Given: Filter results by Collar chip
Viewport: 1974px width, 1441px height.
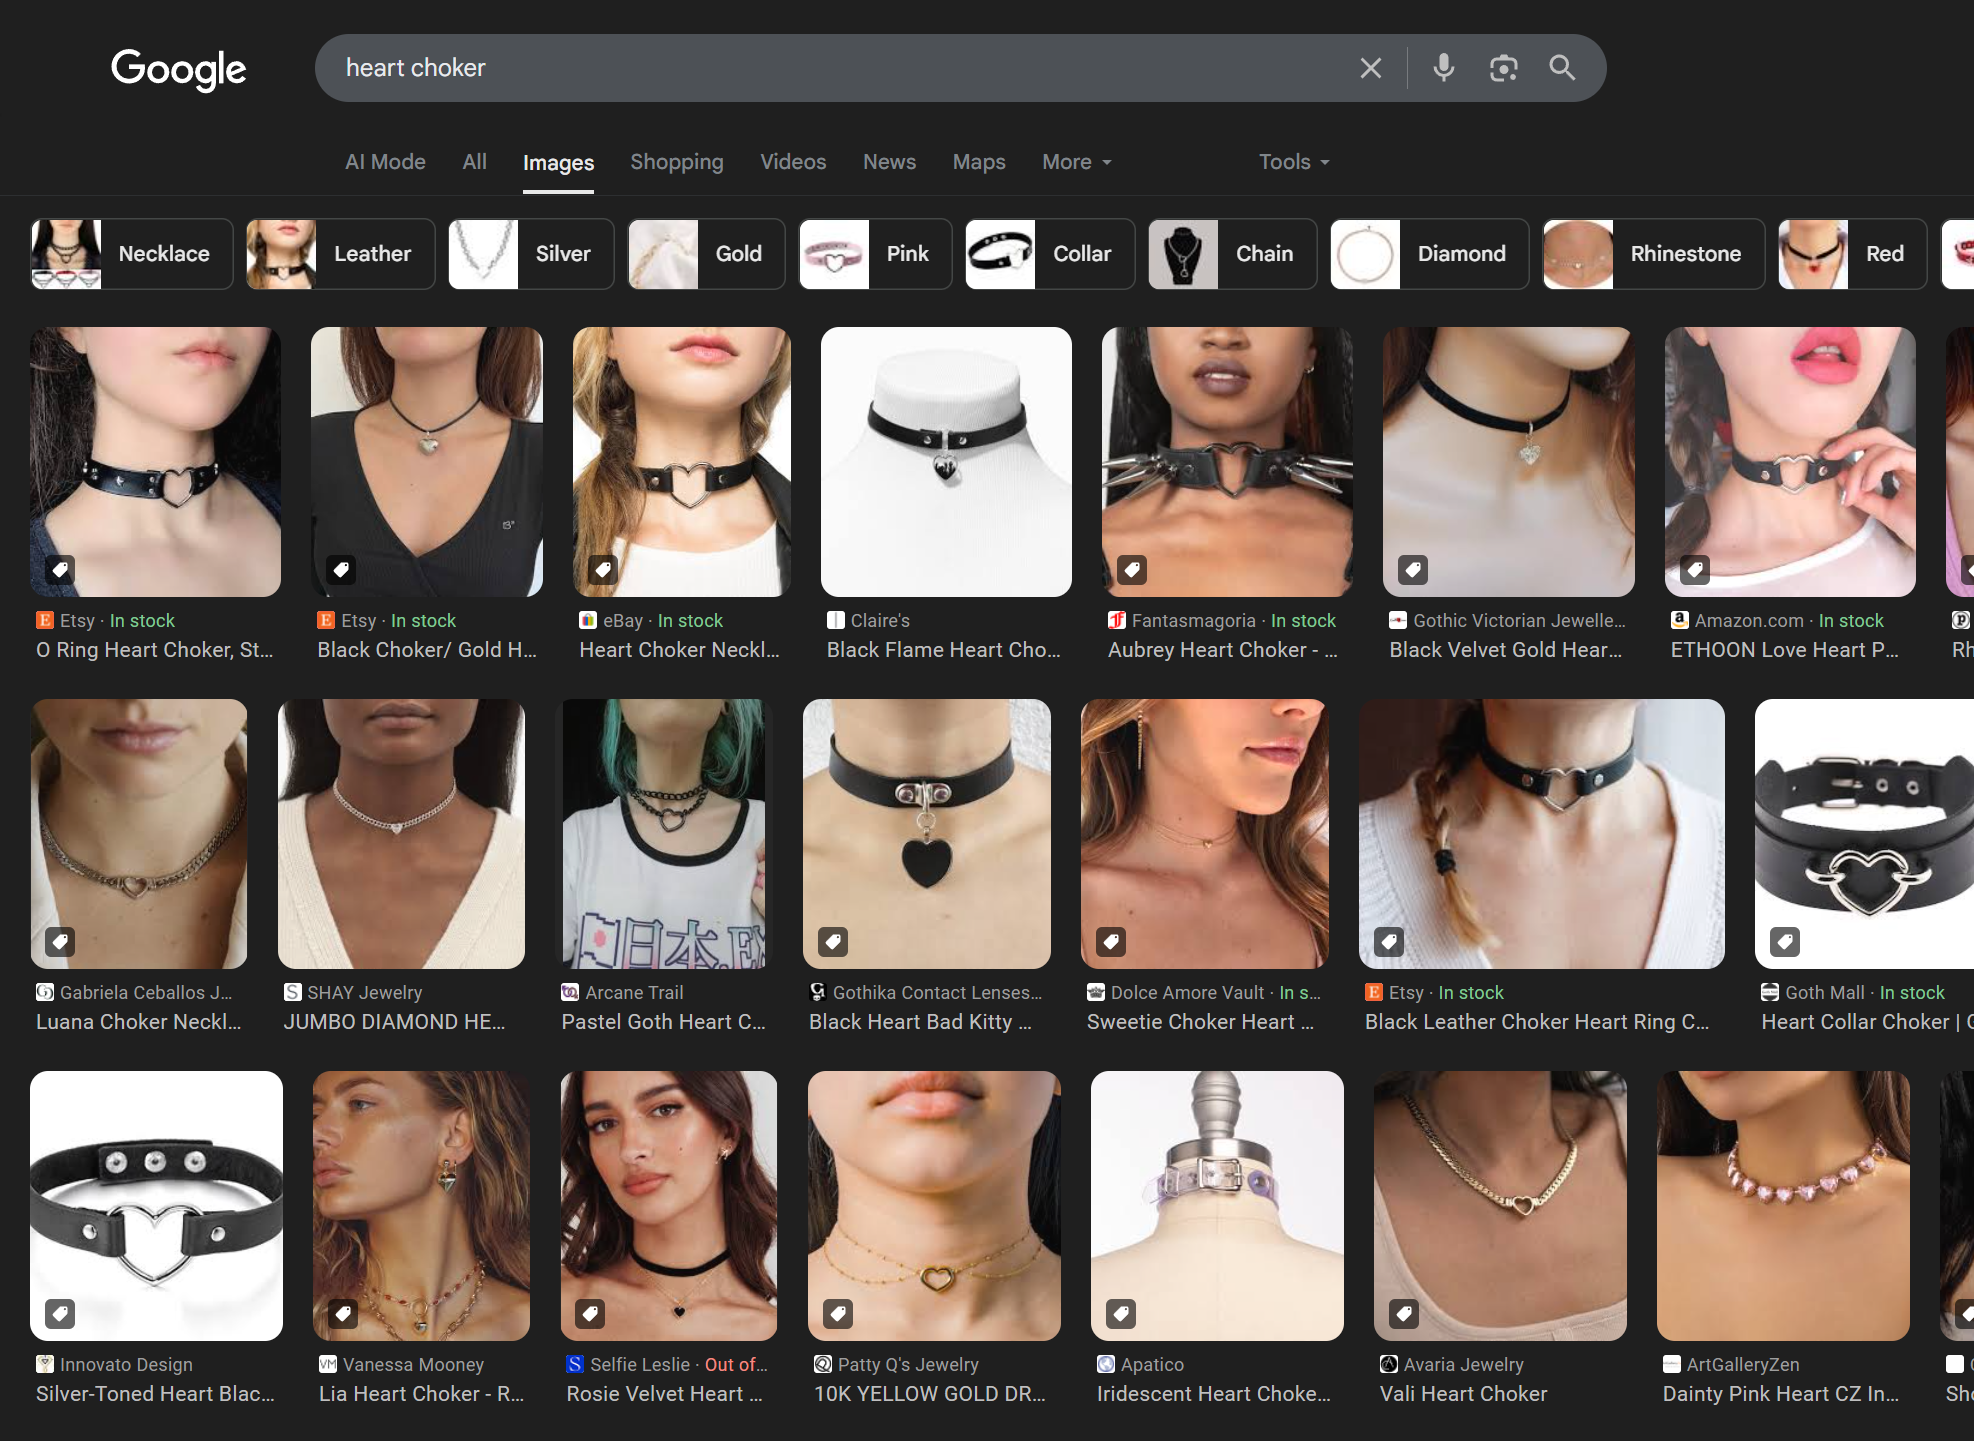Looking at the screenshot, I should (1050, 254).
